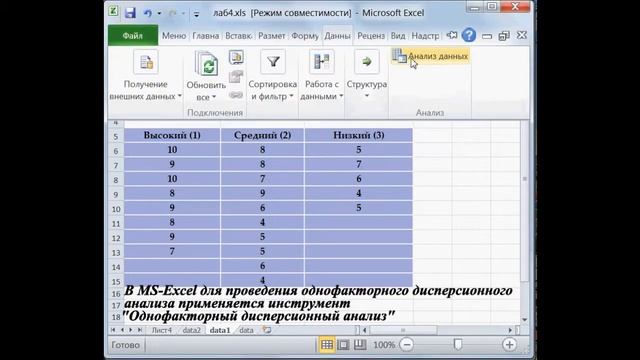This screenshot has height=360, width=640.
Task: Click the zoom in plus button
Action: pos(509,345)
